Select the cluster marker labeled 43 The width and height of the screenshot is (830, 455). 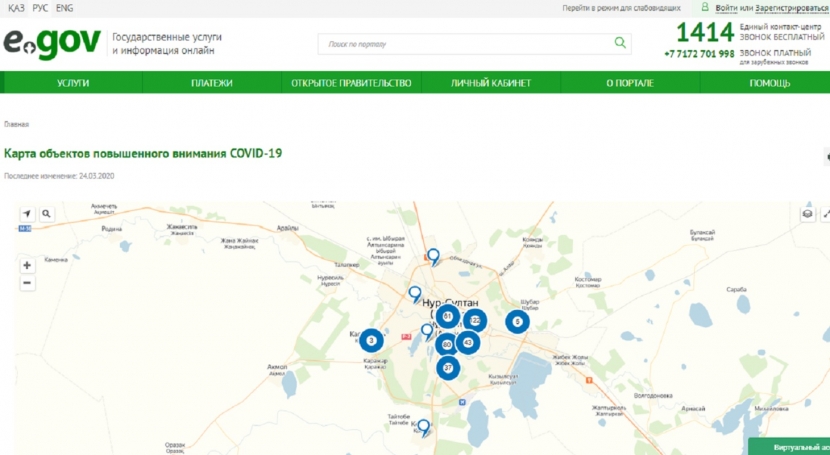click(468, 342)
